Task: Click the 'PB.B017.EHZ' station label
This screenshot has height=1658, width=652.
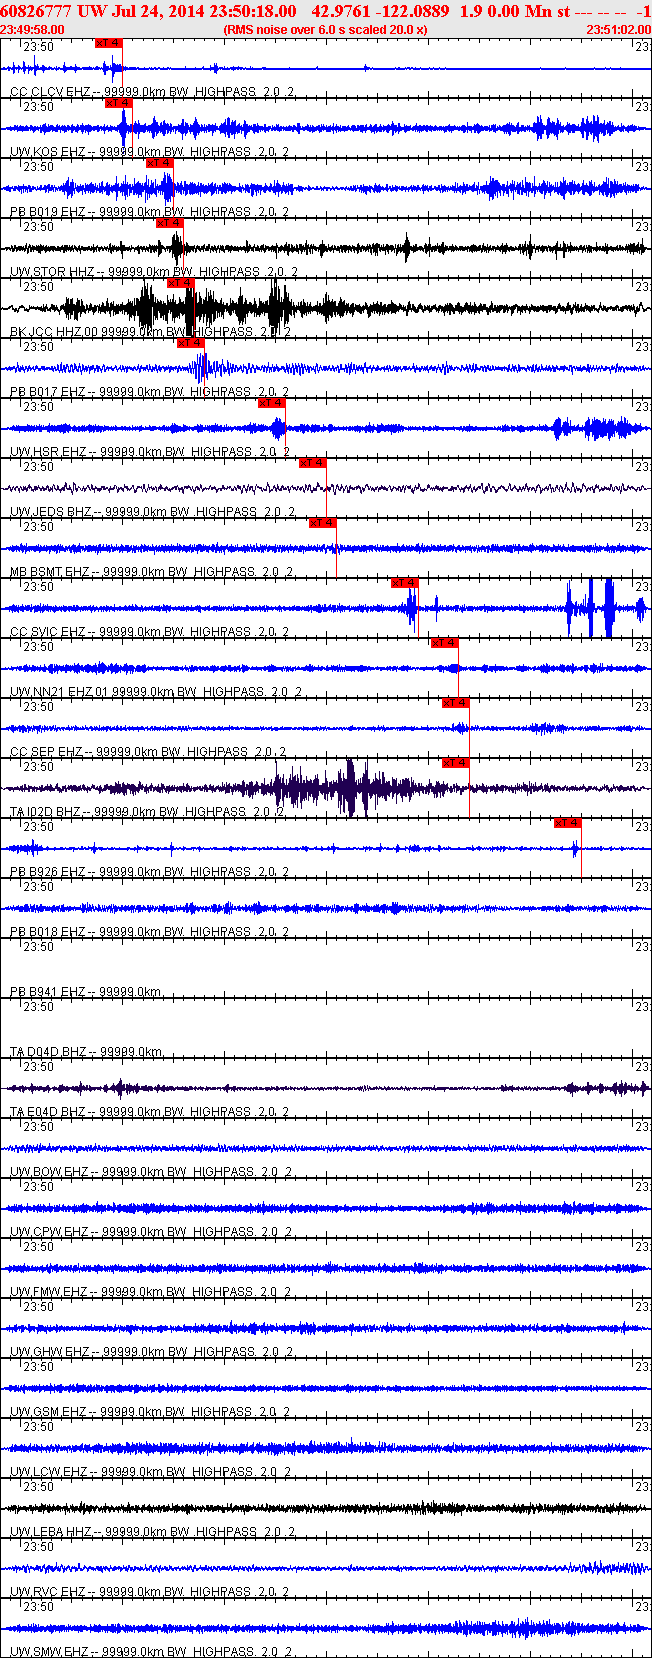Action: click(47, 392)
